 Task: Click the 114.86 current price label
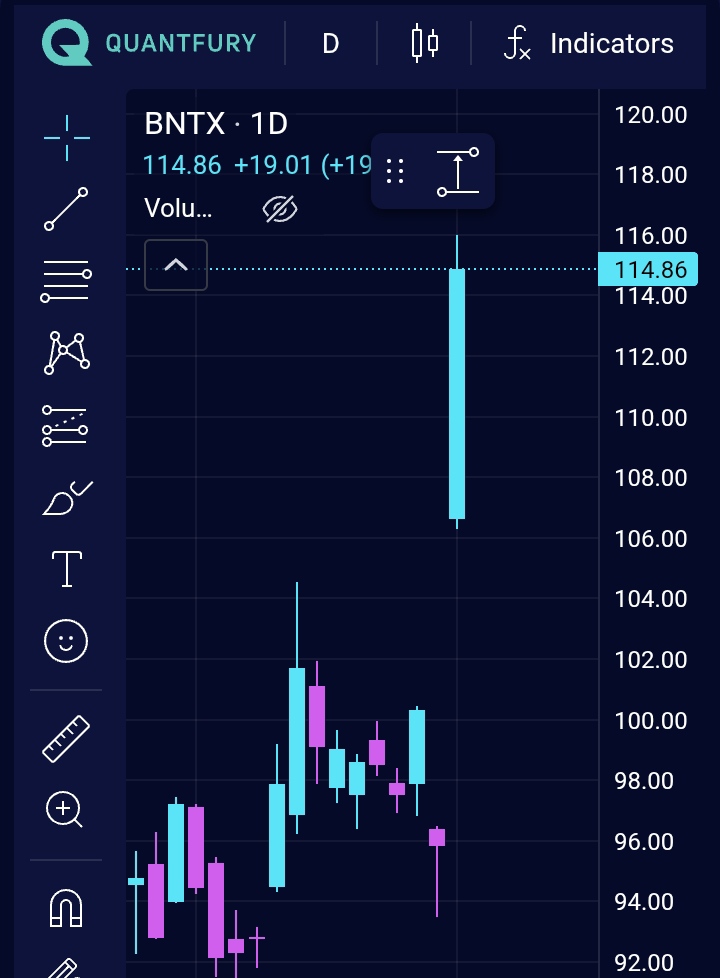pos(648,269)
